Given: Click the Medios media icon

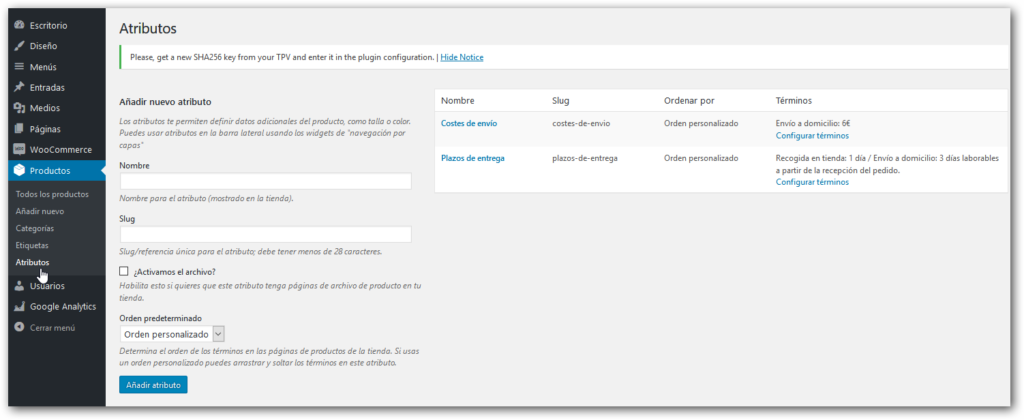Looking at the screenshot, I should click(19, 108).
